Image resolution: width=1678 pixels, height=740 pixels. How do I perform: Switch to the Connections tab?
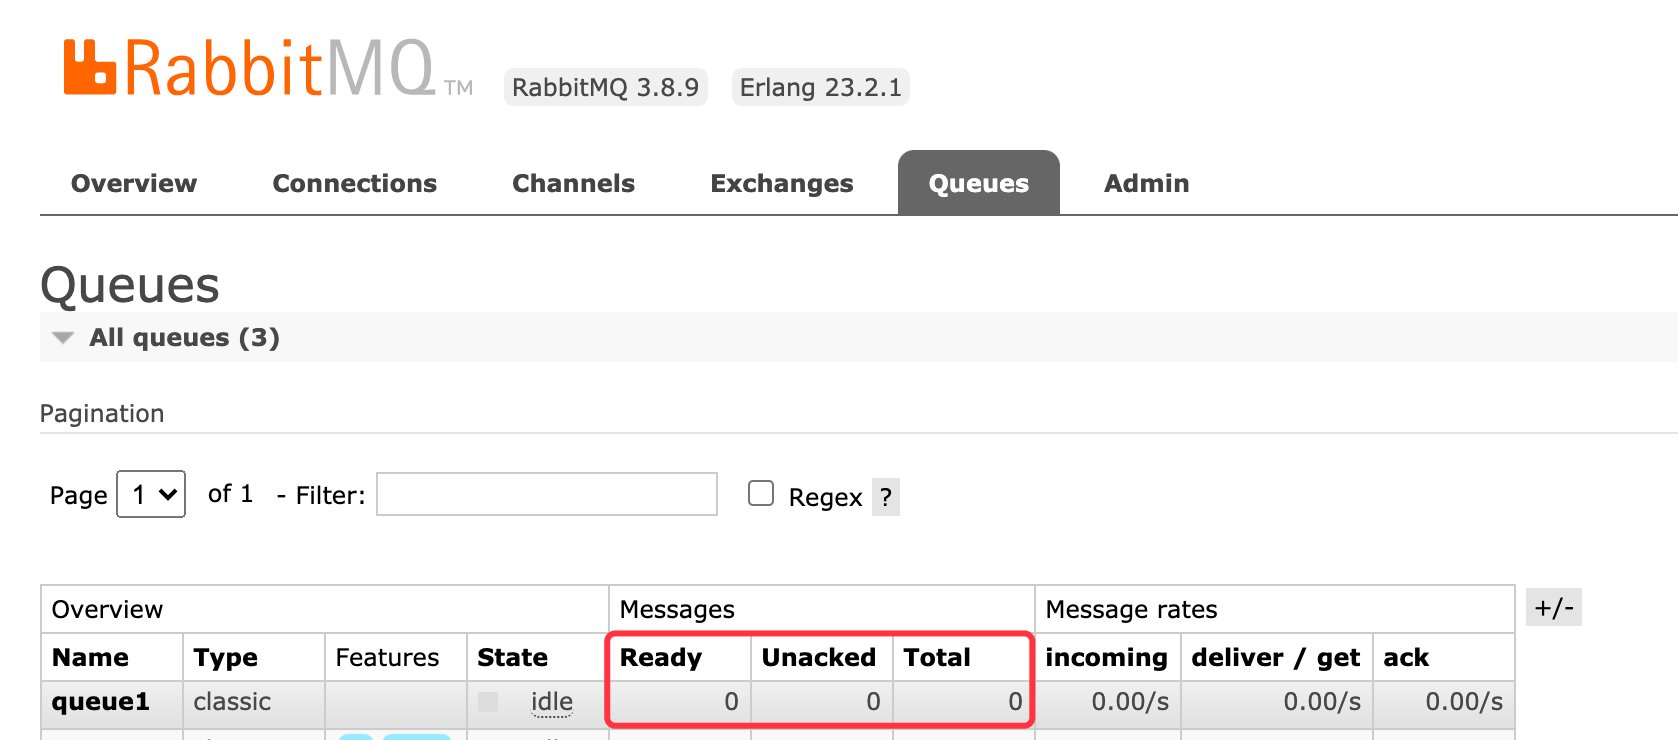(x=355, y=183)
